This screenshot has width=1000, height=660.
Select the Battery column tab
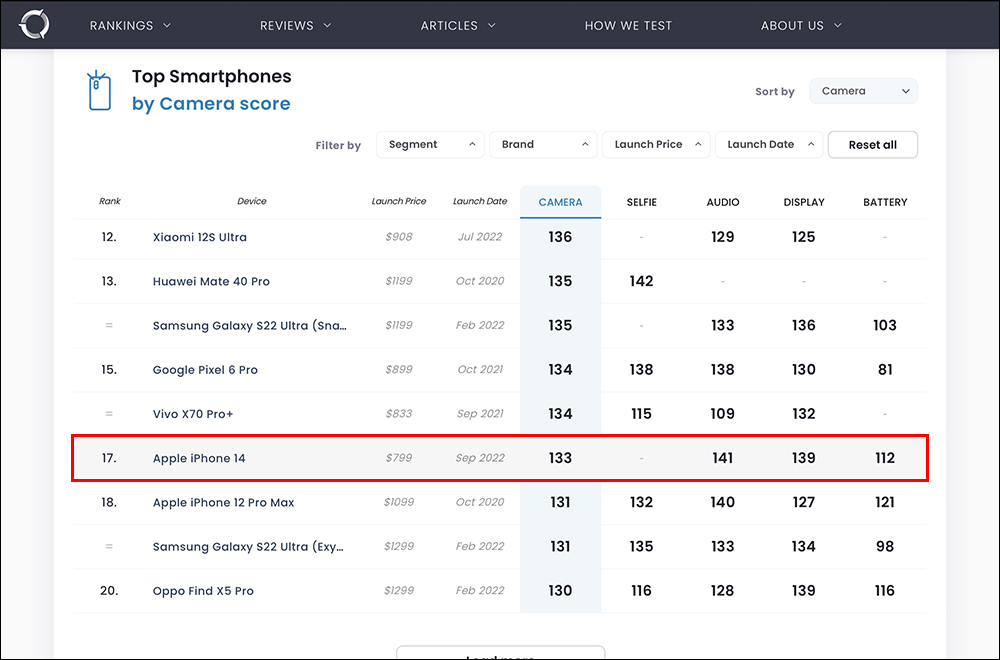[885, 202]
